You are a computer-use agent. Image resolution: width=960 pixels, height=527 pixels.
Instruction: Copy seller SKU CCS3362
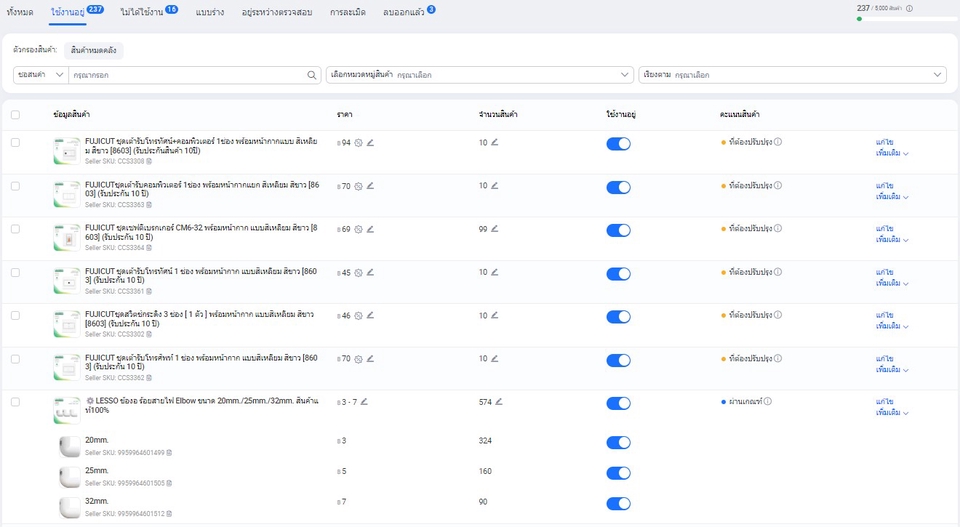[149, 378]
